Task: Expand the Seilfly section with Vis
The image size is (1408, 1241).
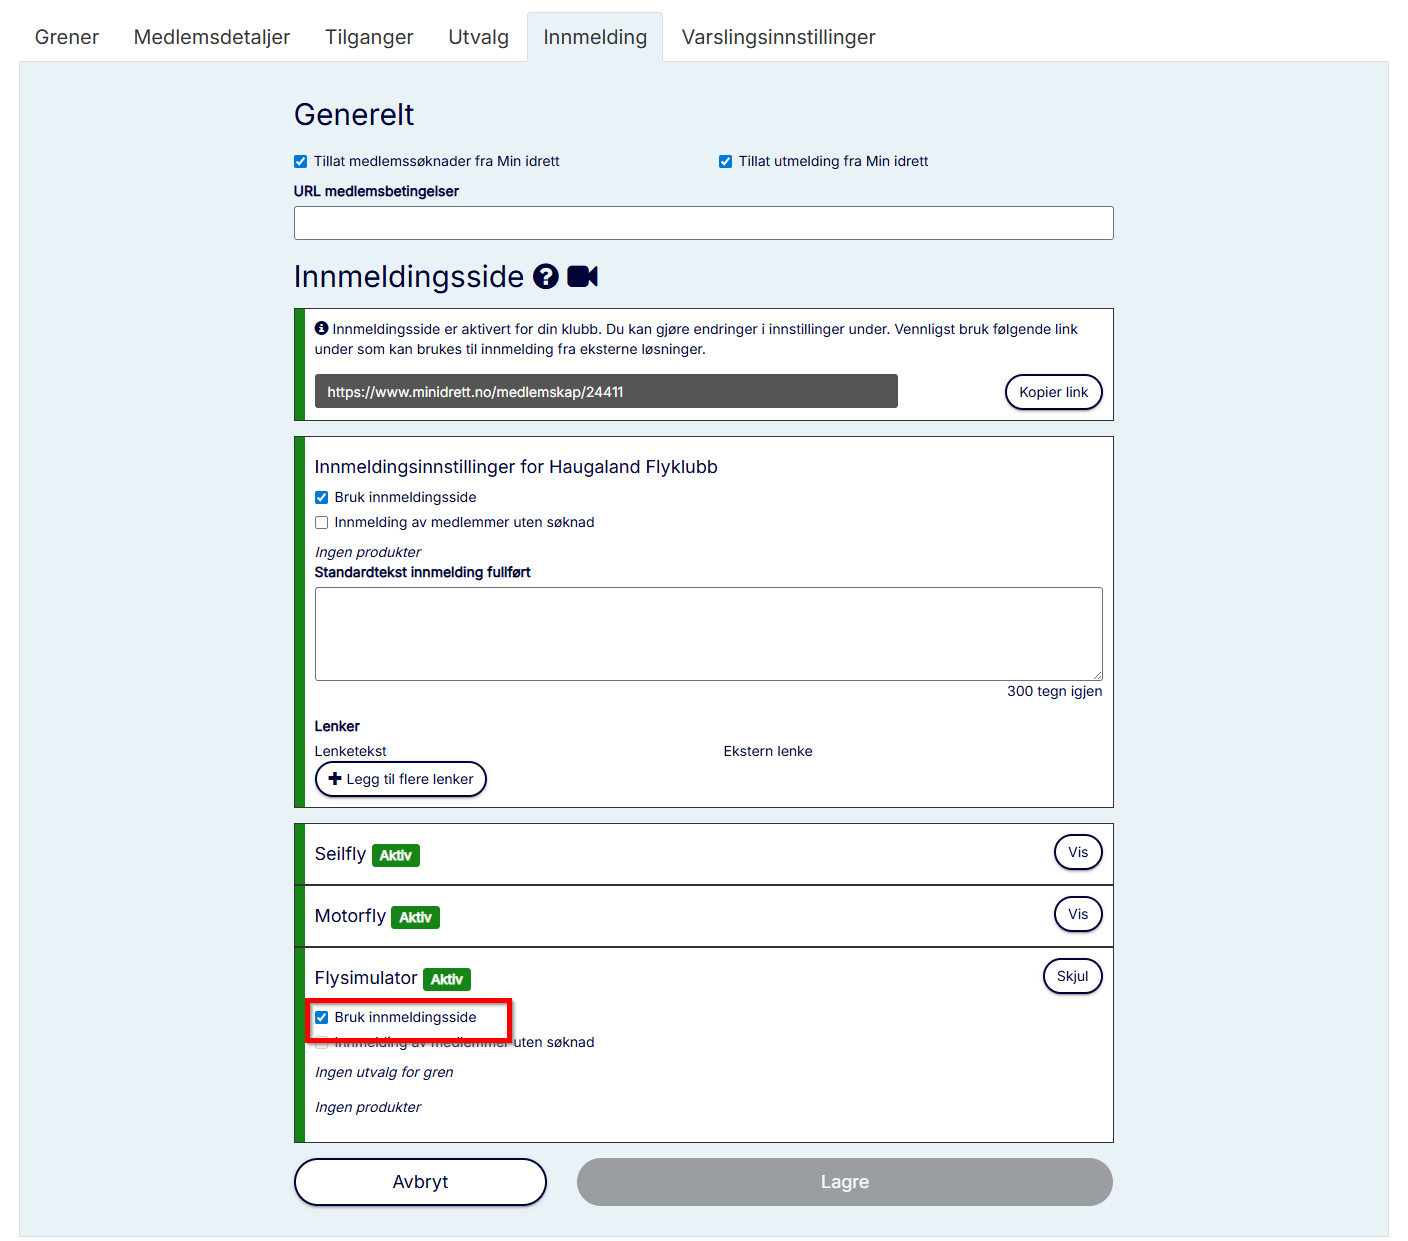Action: [x=1077, y=853]
